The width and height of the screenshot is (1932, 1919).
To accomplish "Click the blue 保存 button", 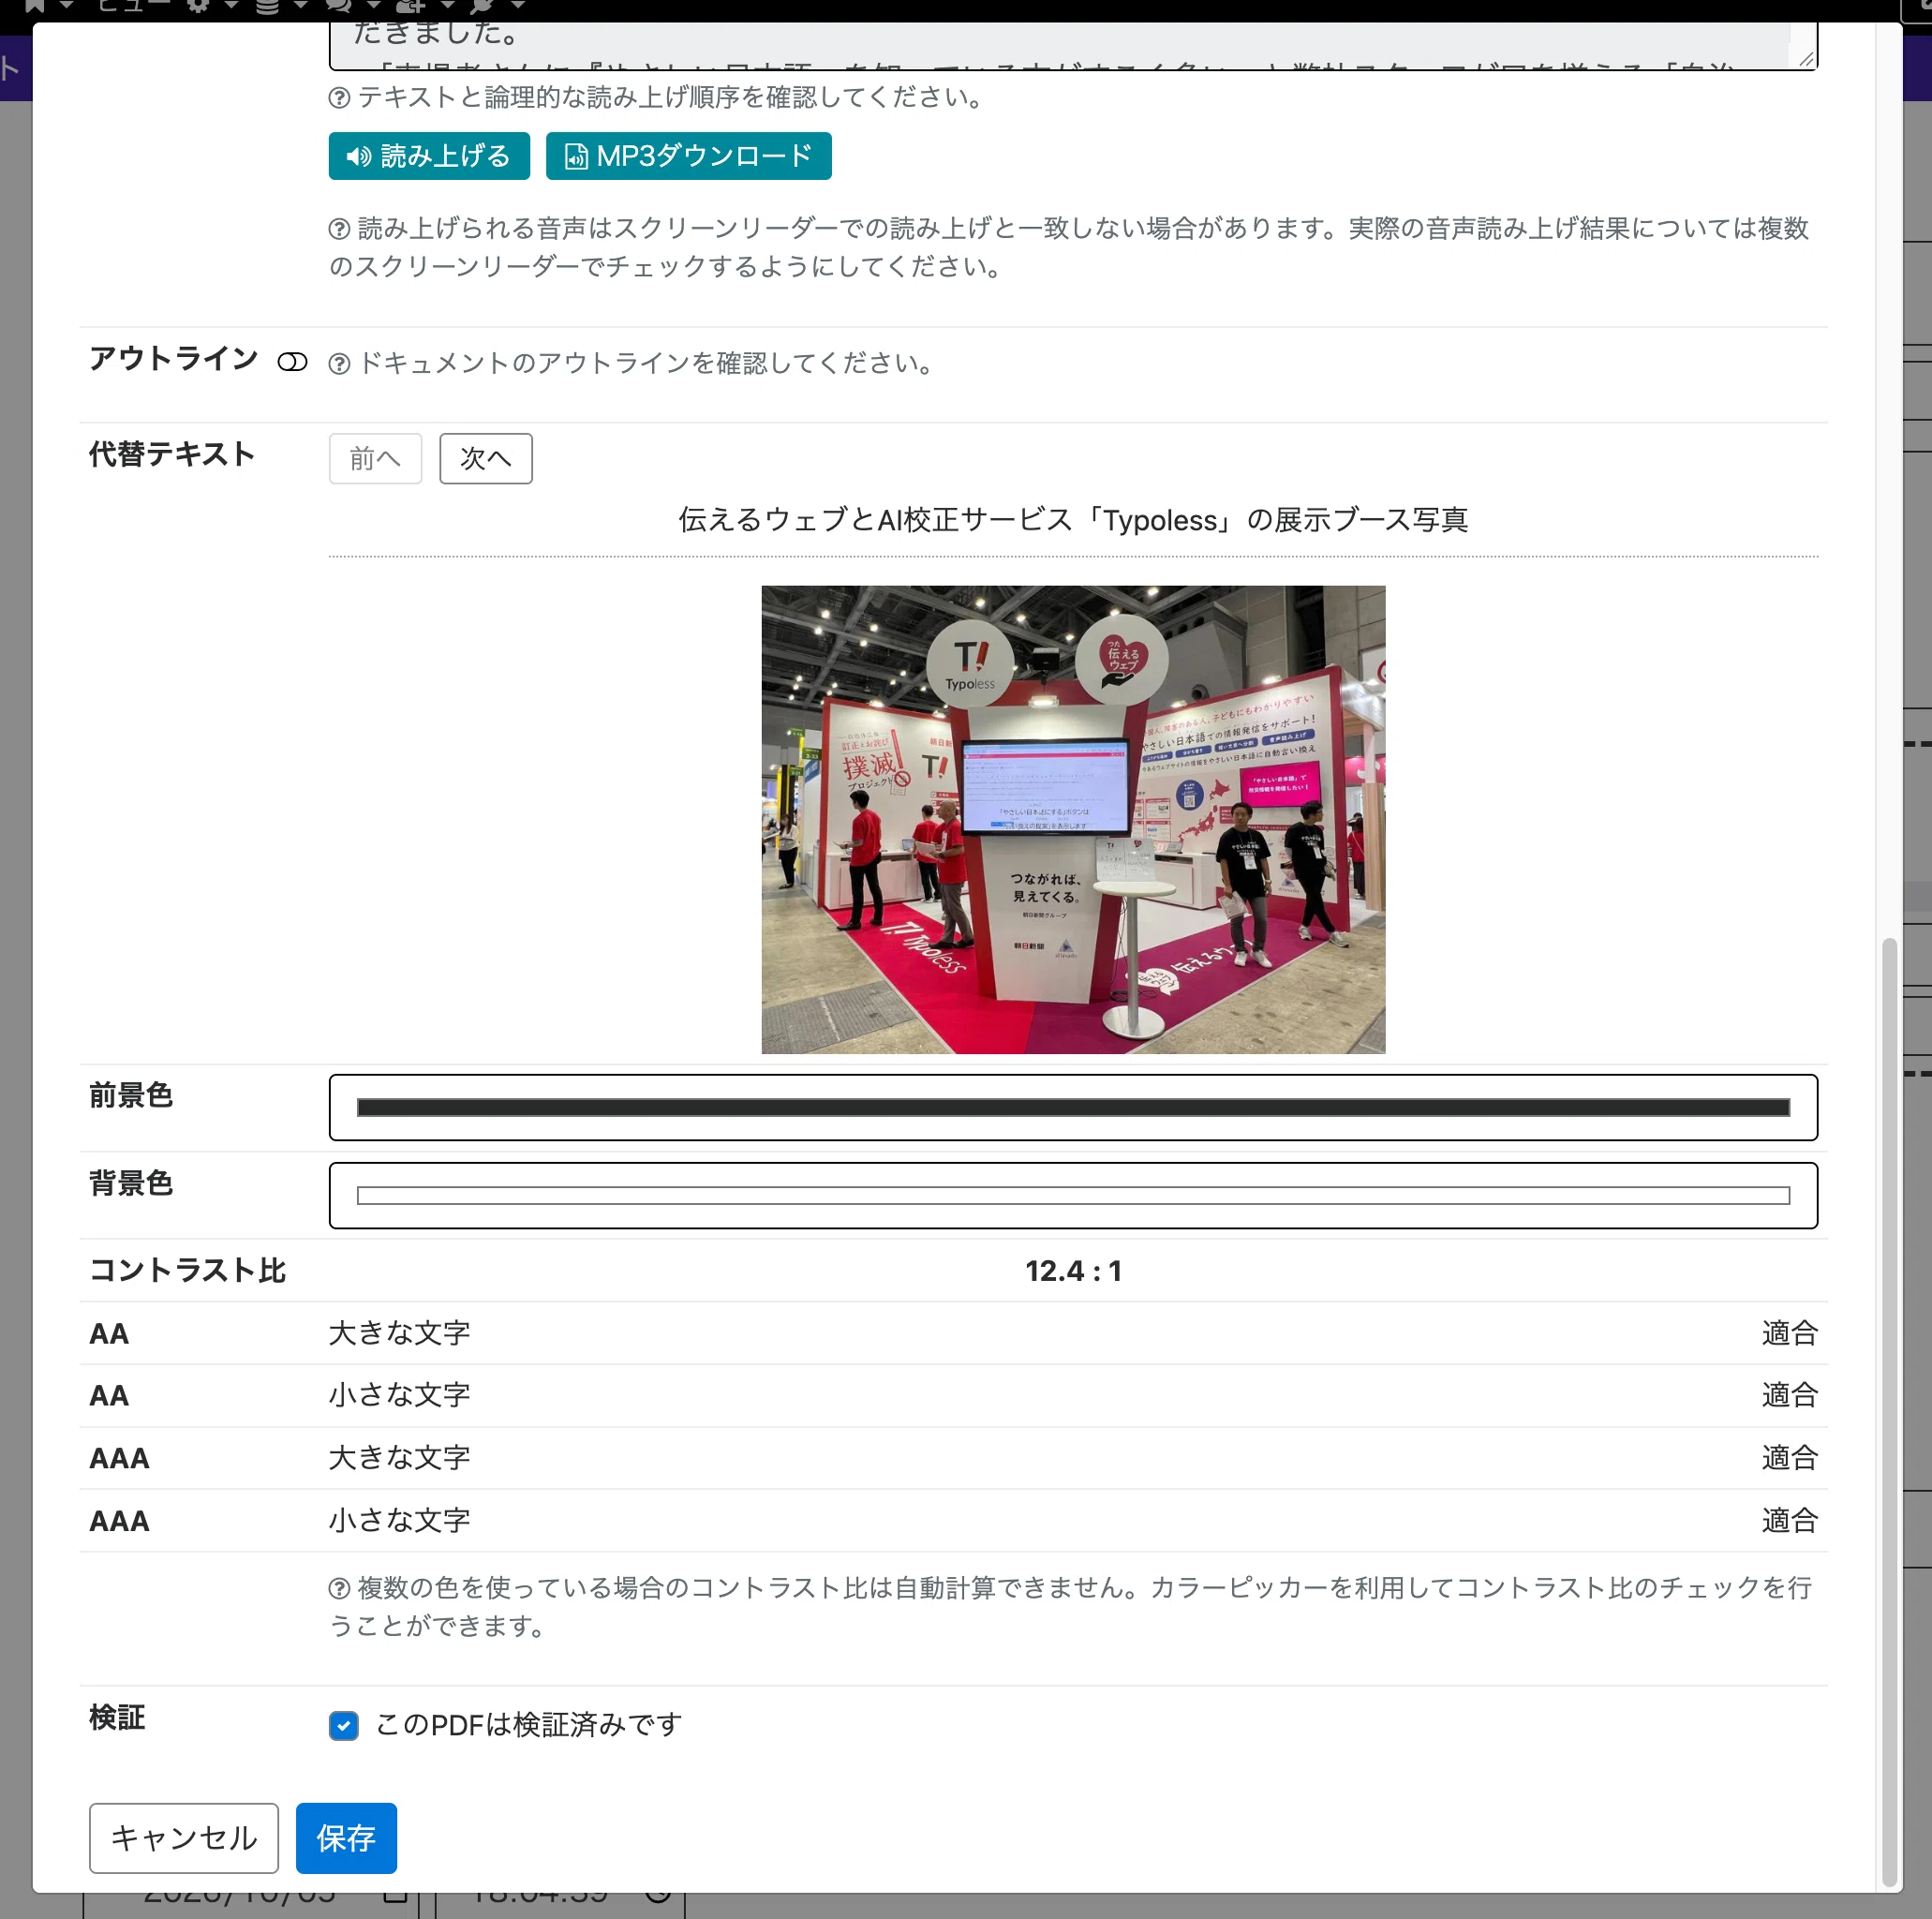I will pos(346,1838).
